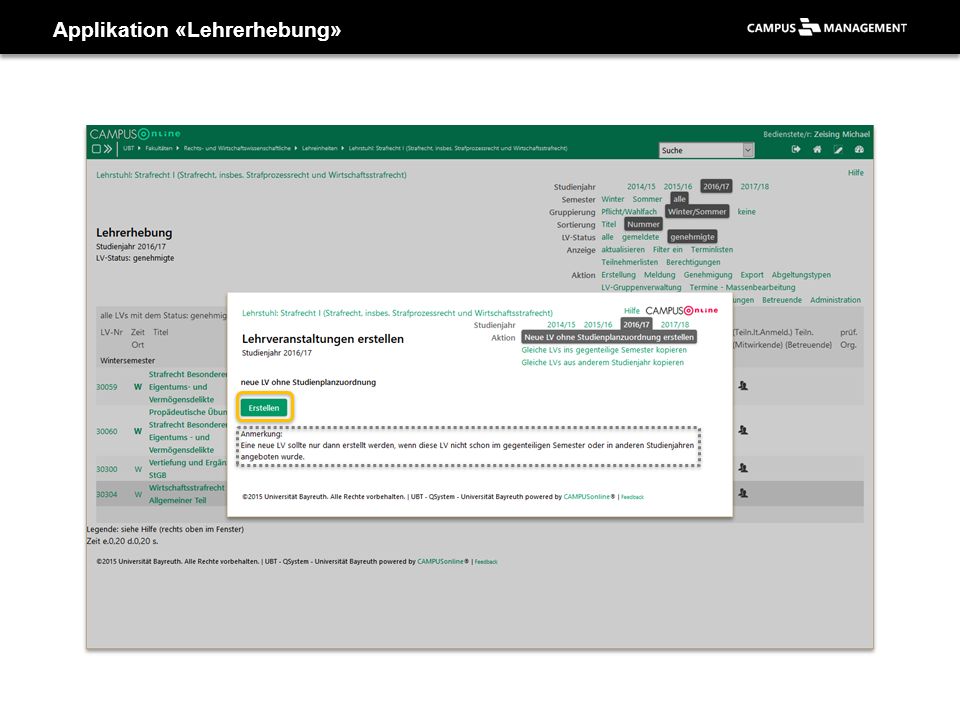Open Teilnehmerlisten
The image size is (960, 720).
click(629, 262)
